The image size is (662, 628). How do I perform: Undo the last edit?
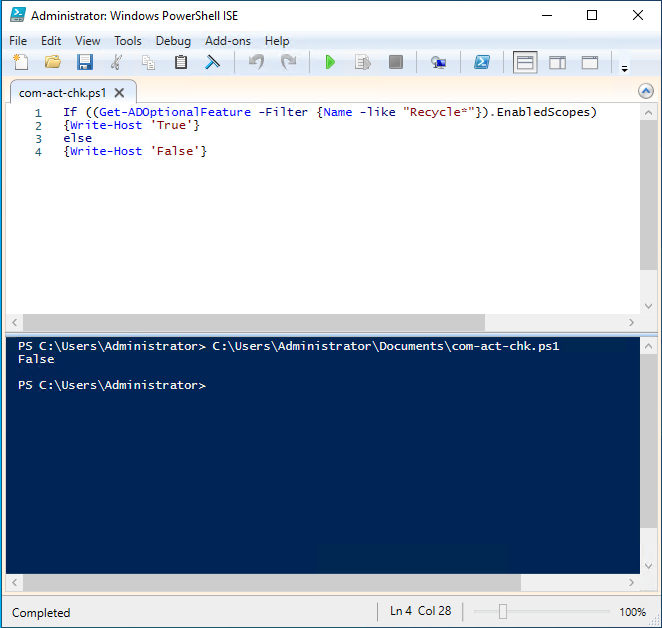click(256, 63)
